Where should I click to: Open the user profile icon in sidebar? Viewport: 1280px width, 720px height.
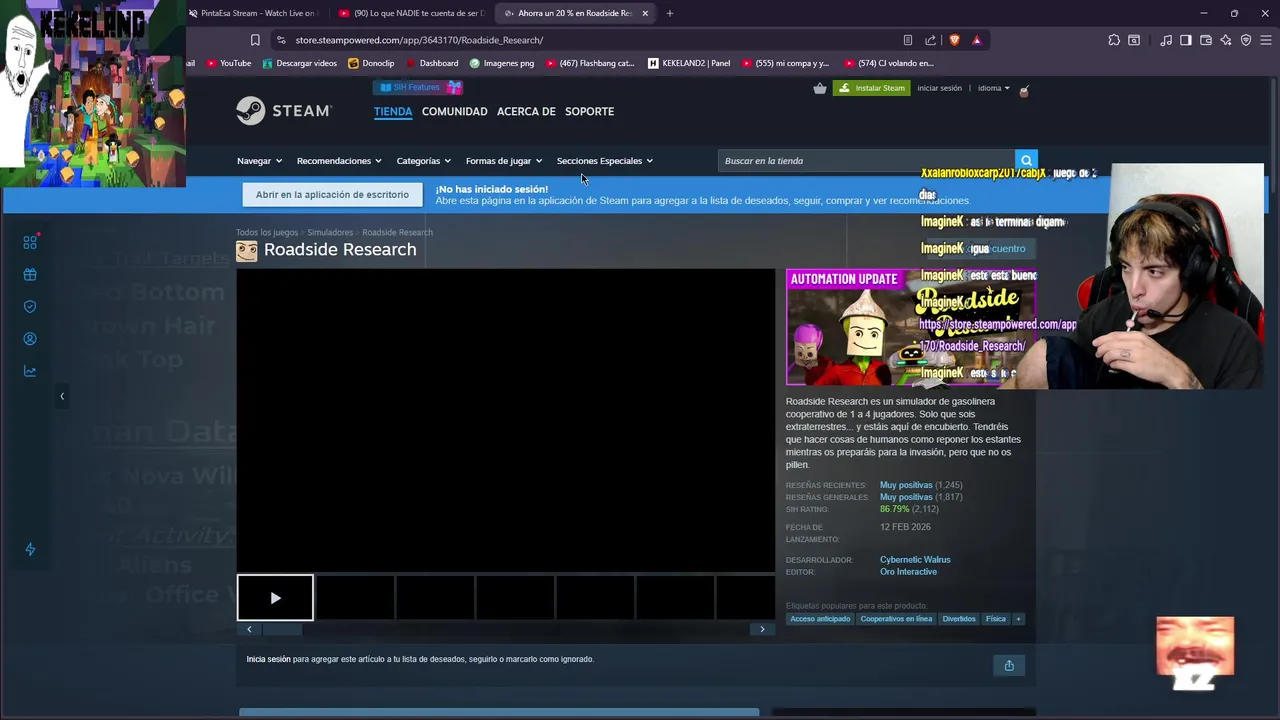[x=30, y=339]
